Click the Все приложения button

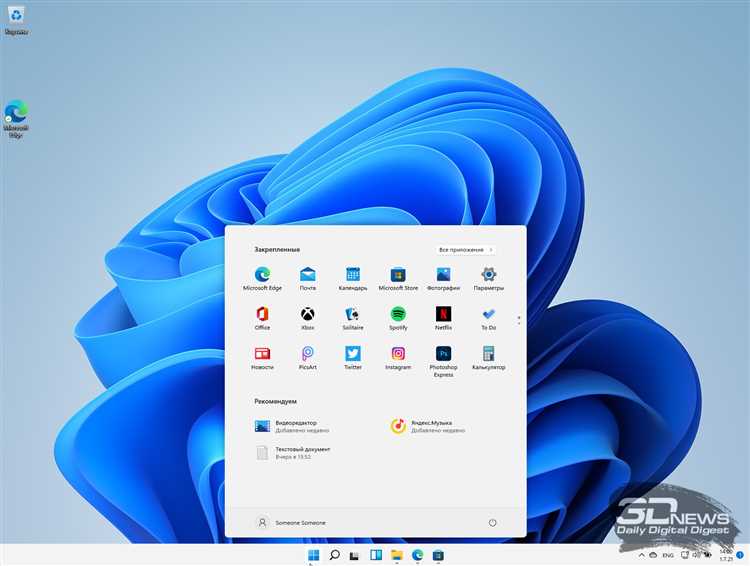tap(466, 250)
